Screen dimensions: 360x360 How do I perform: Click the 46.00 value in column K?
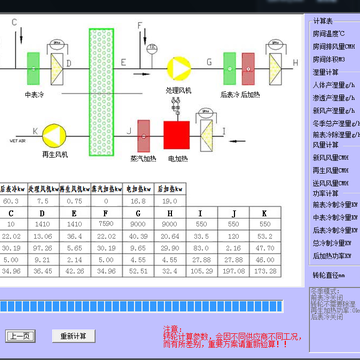pos(265,260)
